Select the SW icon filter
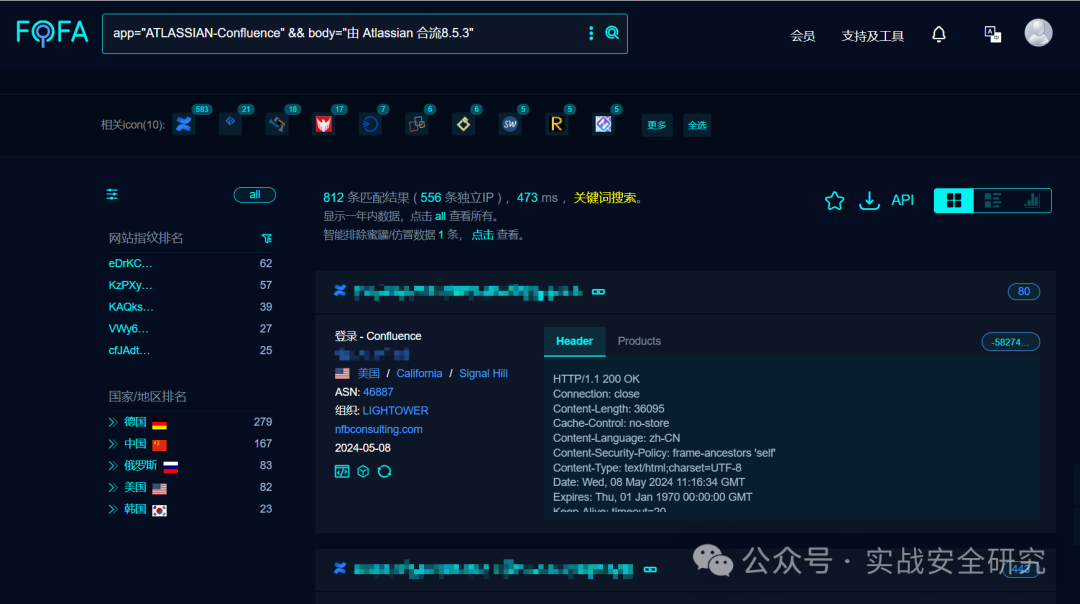 (510, 124)
